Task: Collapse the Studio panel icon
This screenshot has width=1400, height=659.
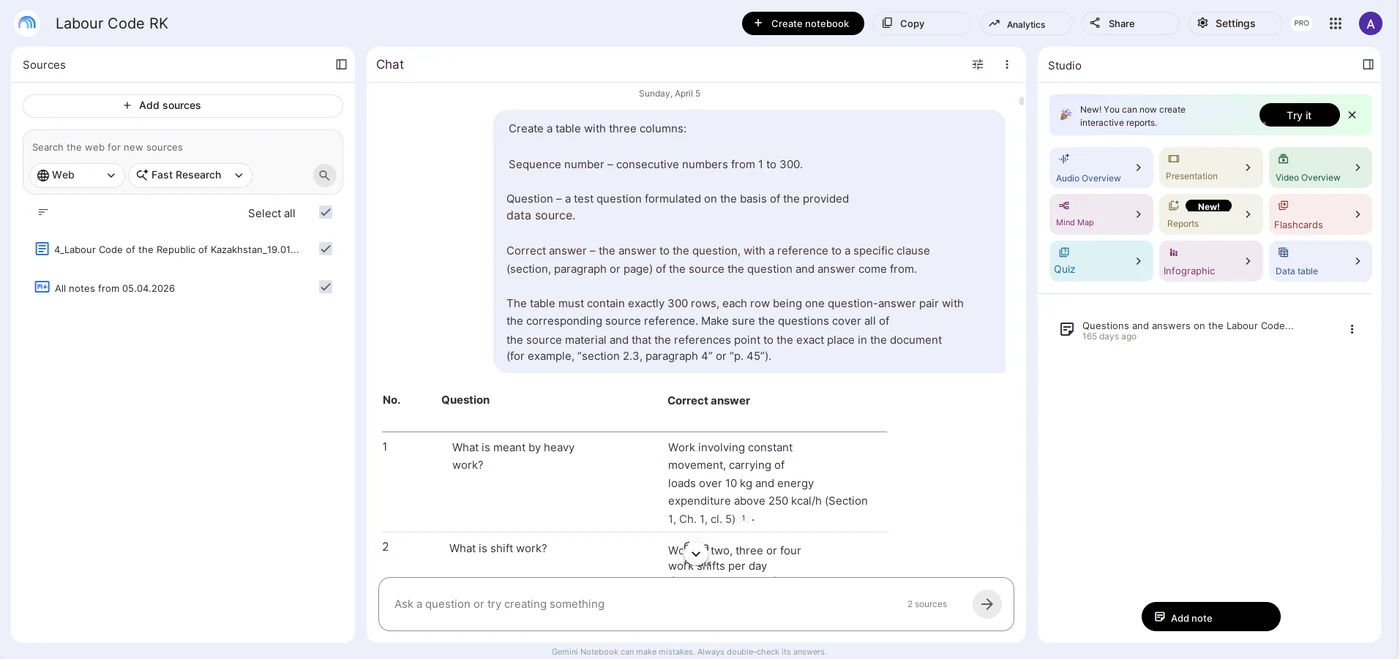Action: 1368,64
